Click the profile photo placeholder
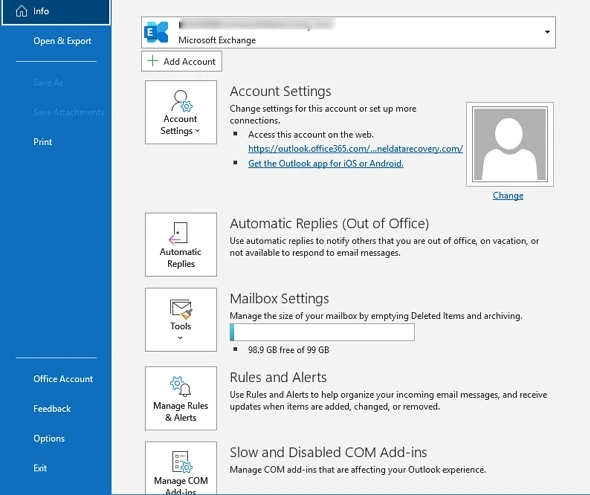 509,144
